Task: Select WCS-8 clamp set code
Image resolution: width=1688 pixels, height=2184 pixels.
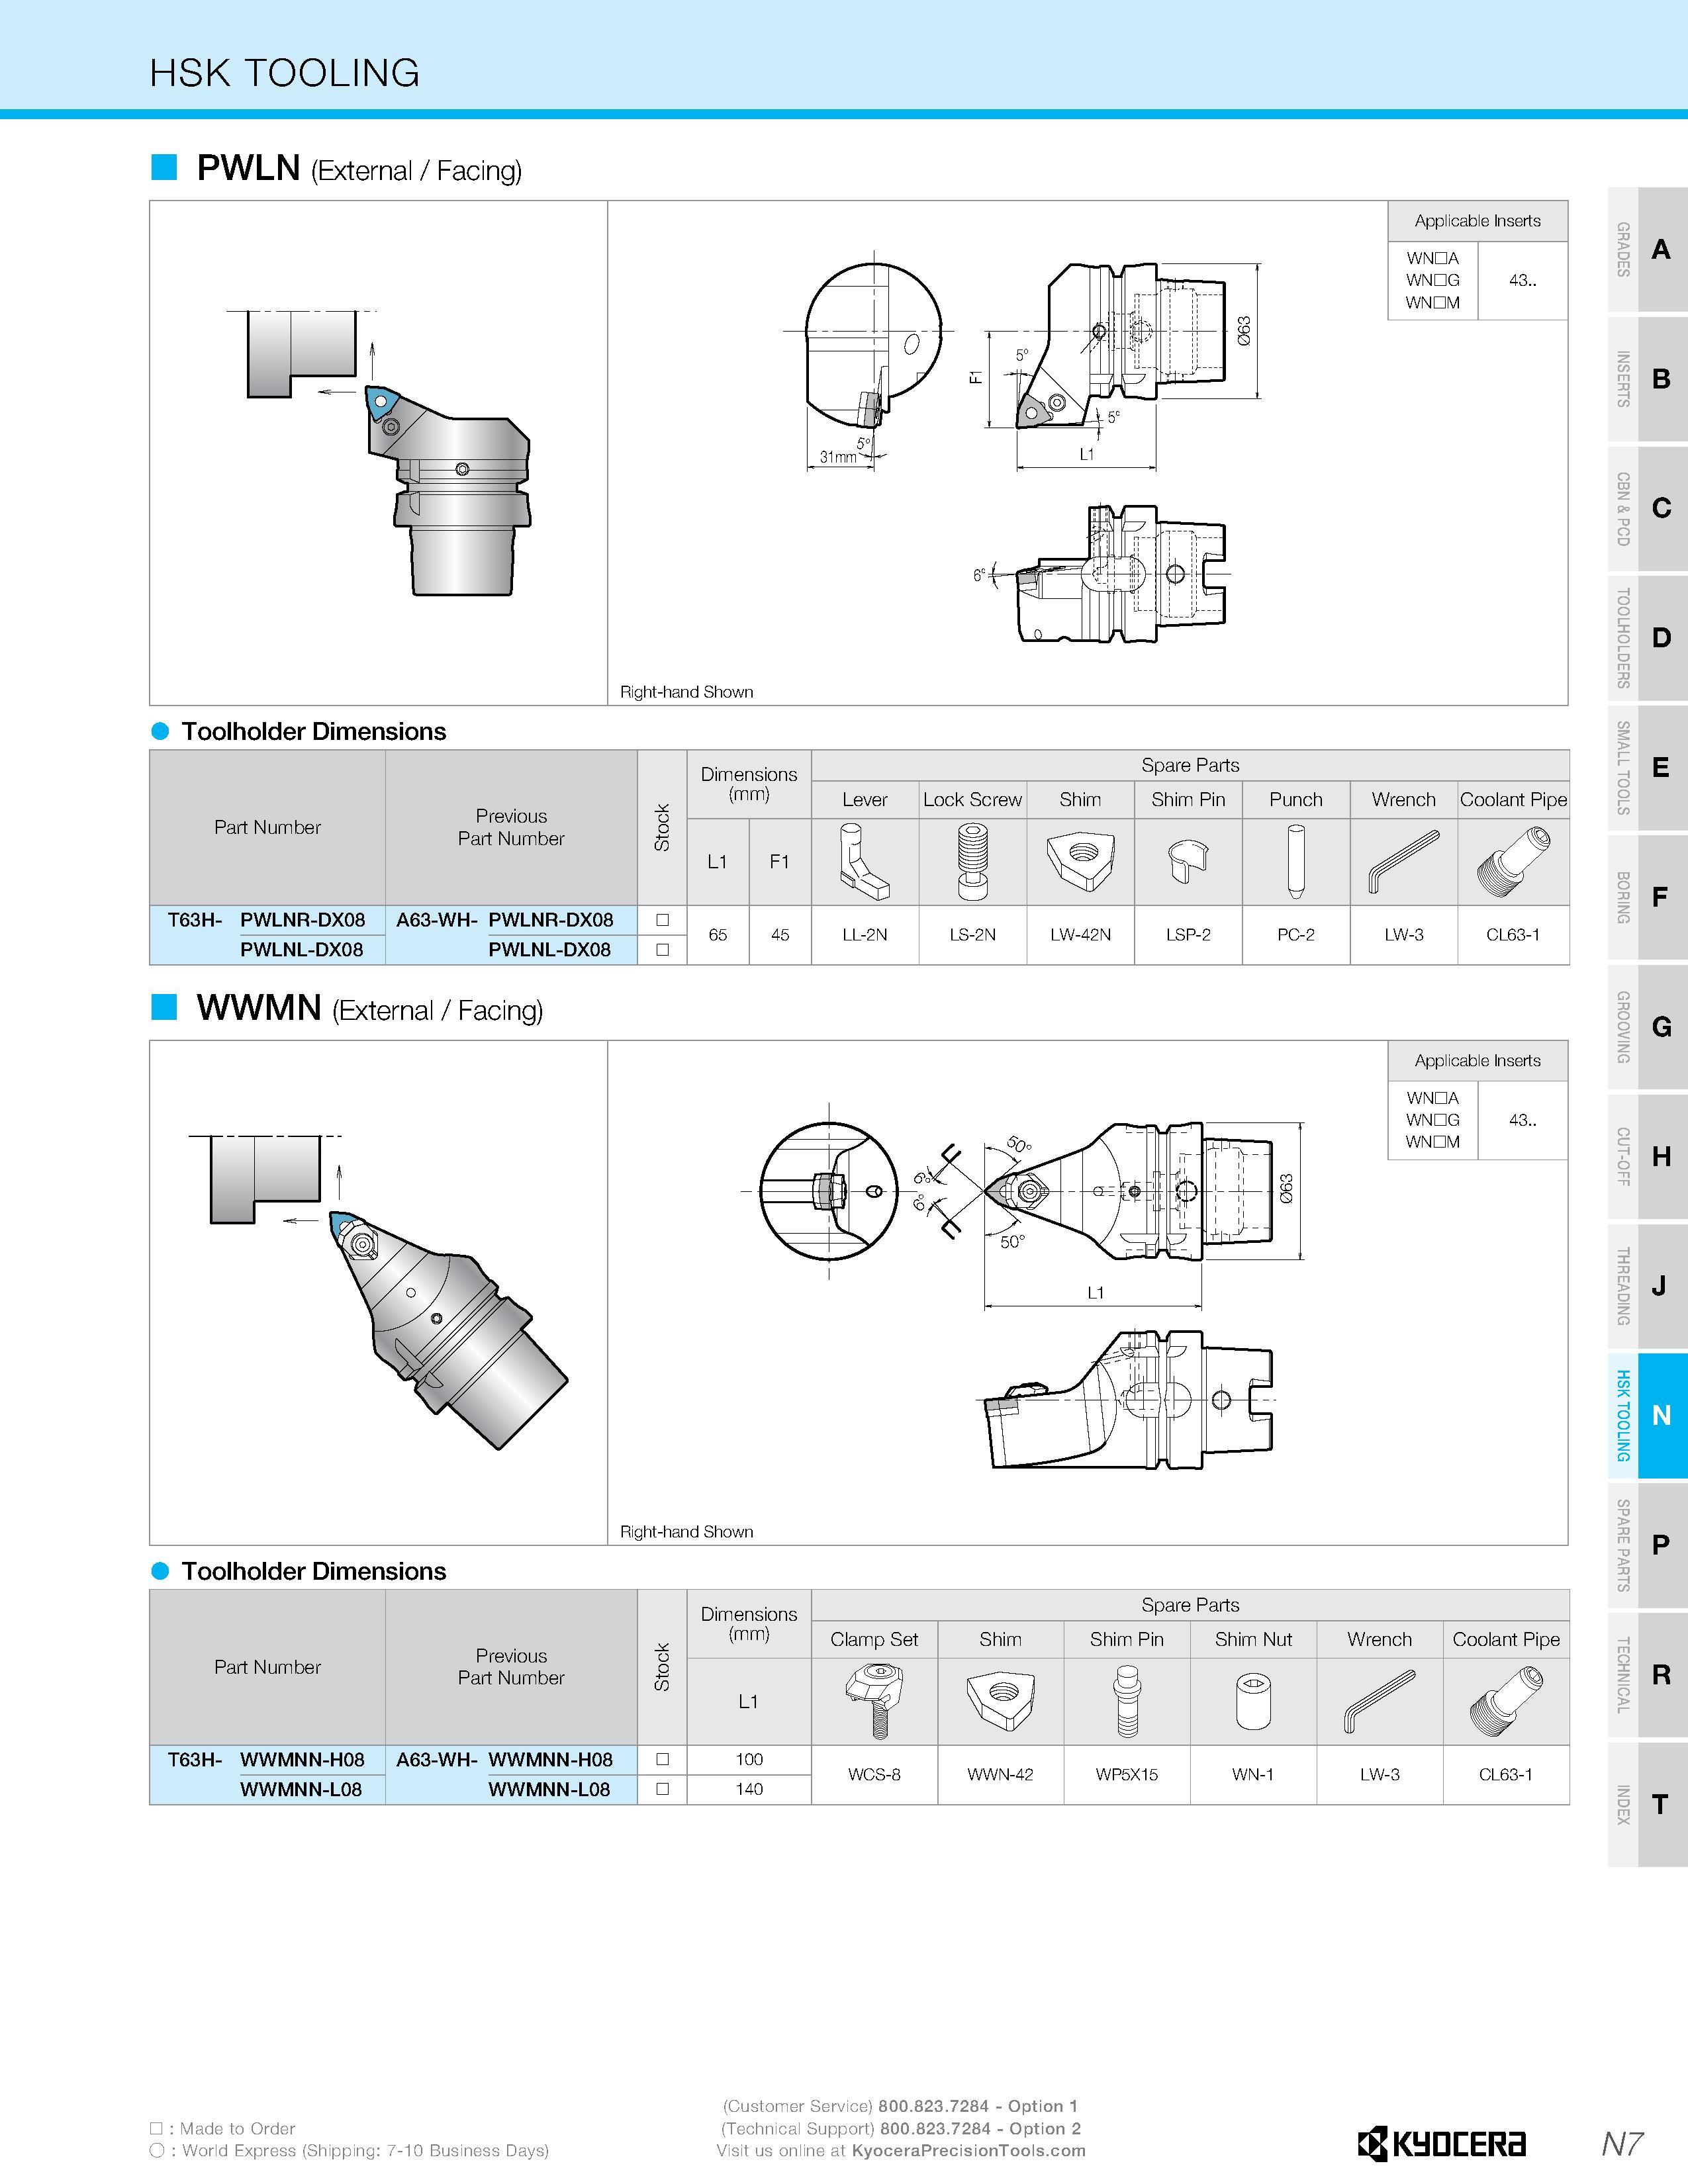Action: (x=874, y=1775)
